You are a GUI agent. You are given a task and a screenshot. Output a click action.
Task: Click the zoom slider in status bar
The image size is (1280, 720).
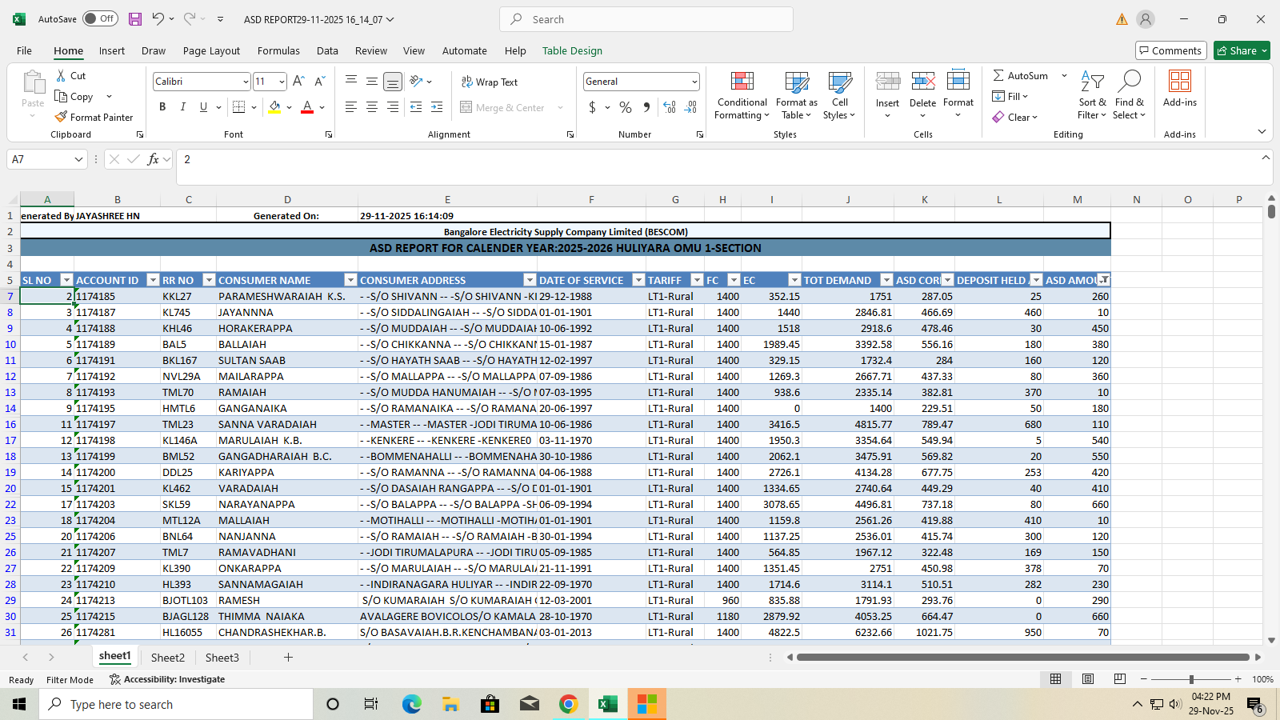[x=1191, y=679]
